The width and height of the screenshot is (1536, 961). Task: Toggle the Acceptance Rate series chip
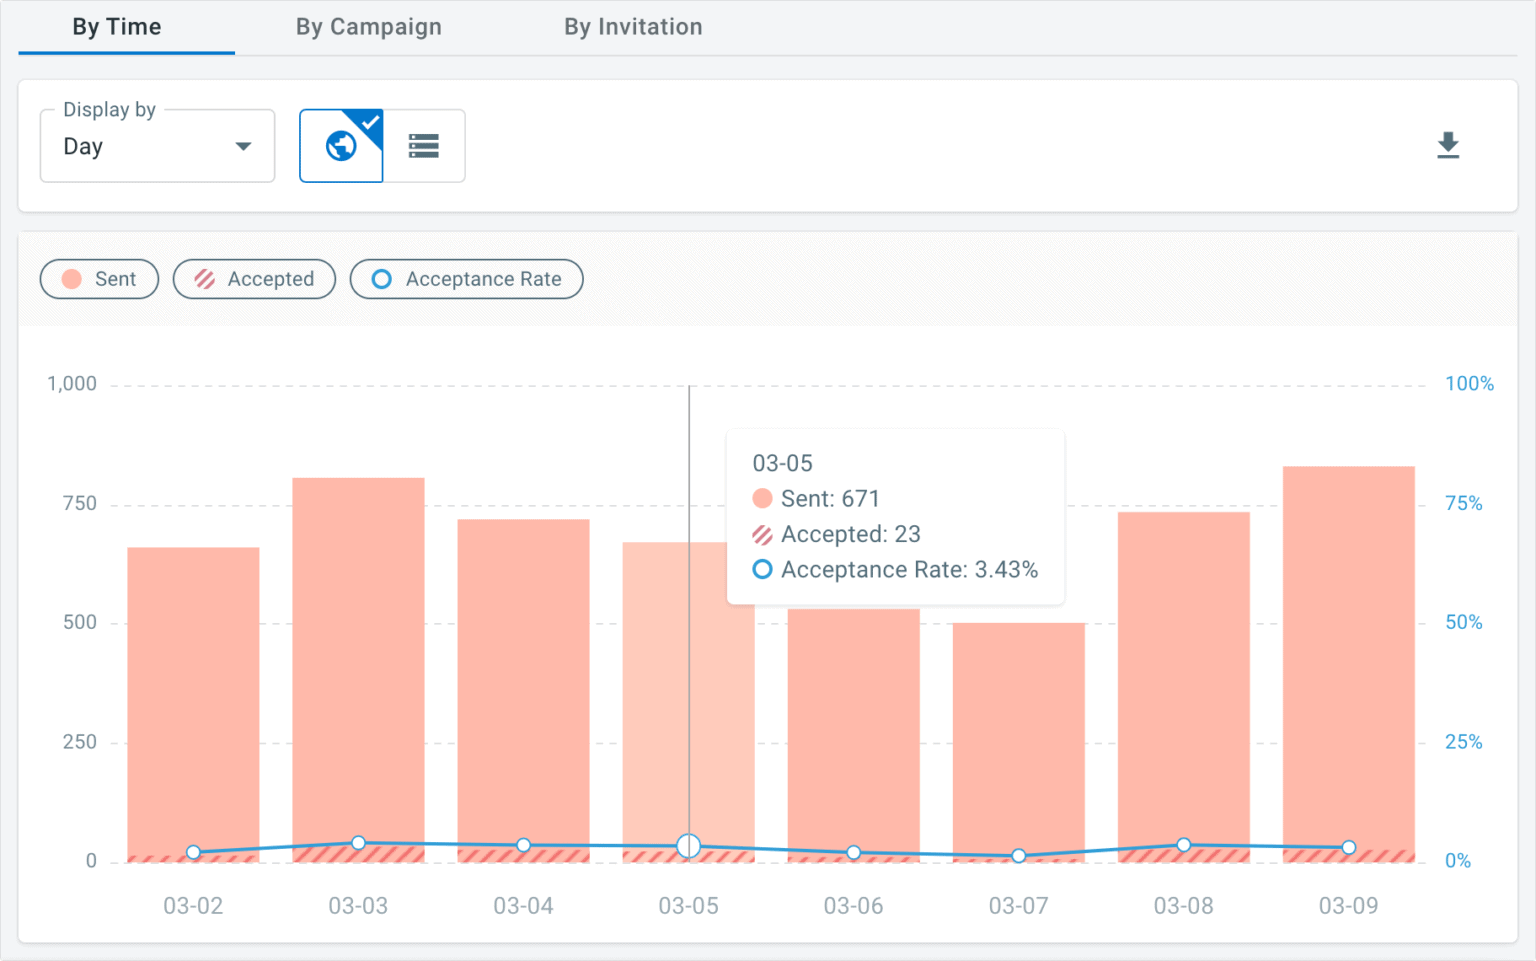[466, 279]
